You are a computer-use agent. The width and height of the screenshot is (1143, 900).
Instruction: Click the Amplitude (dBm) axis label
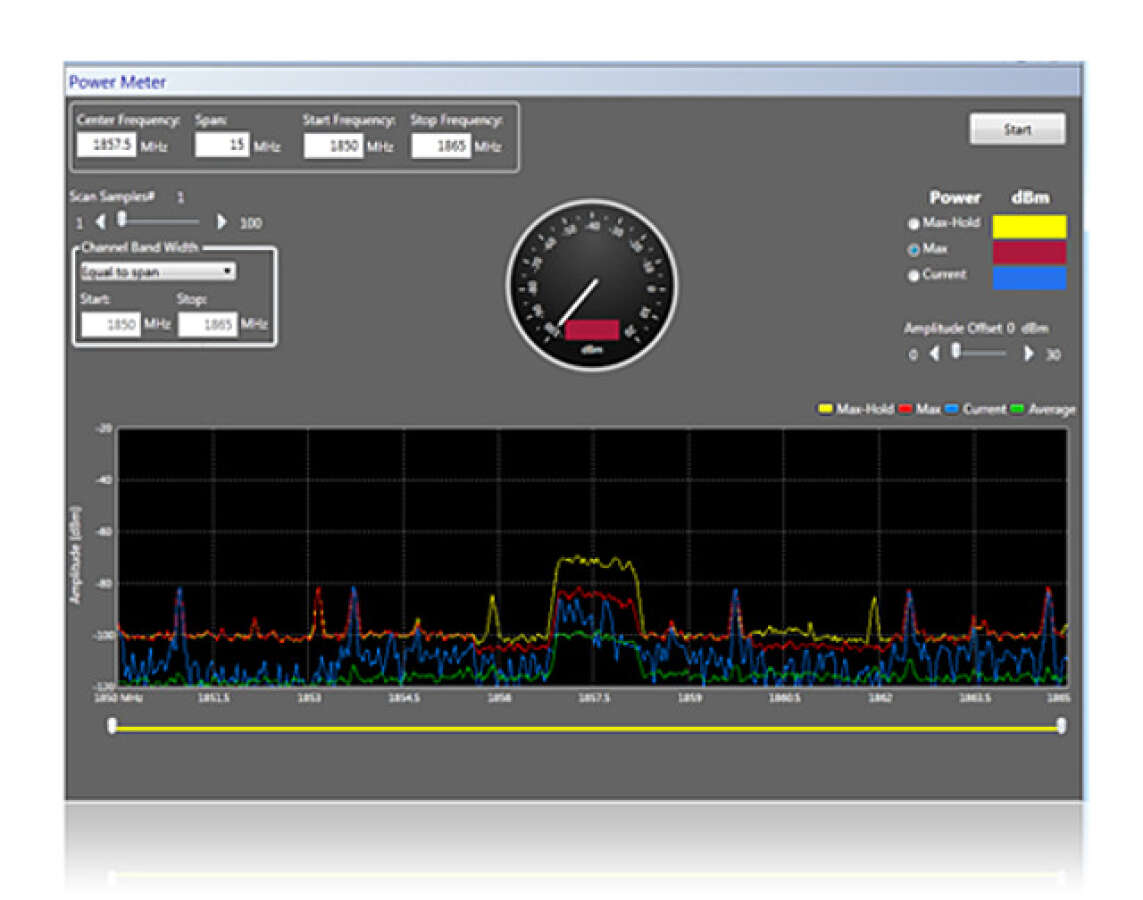pyautogui.click(x=75, y=555)
